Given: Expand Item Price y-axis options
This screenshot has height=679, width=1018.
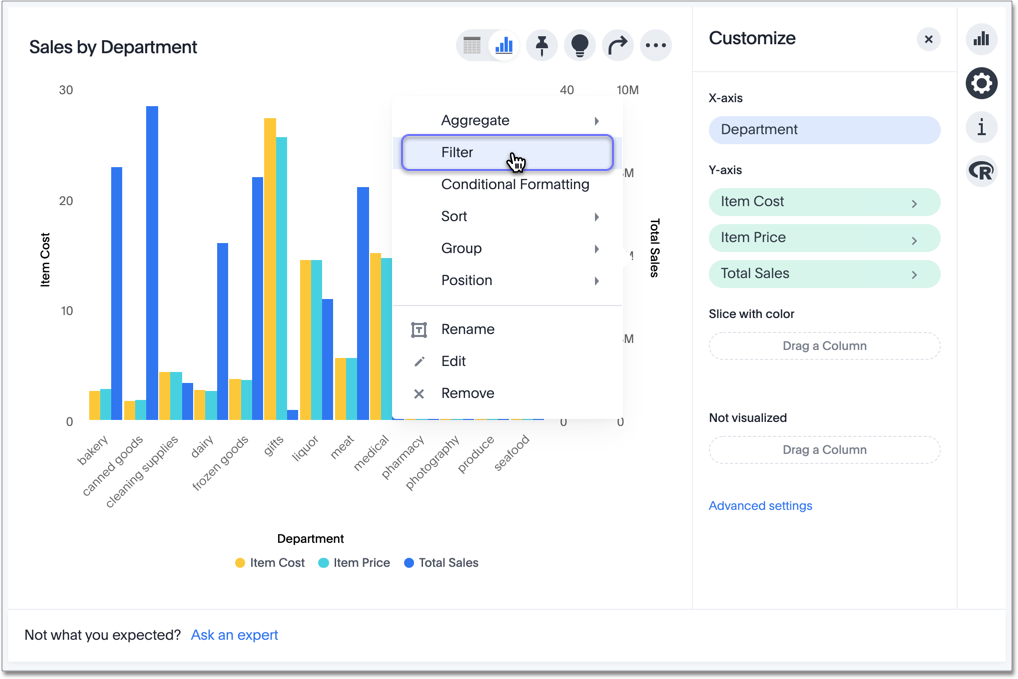Looking at the screenshot, I should pyautogui.click(x=914, y=239).
